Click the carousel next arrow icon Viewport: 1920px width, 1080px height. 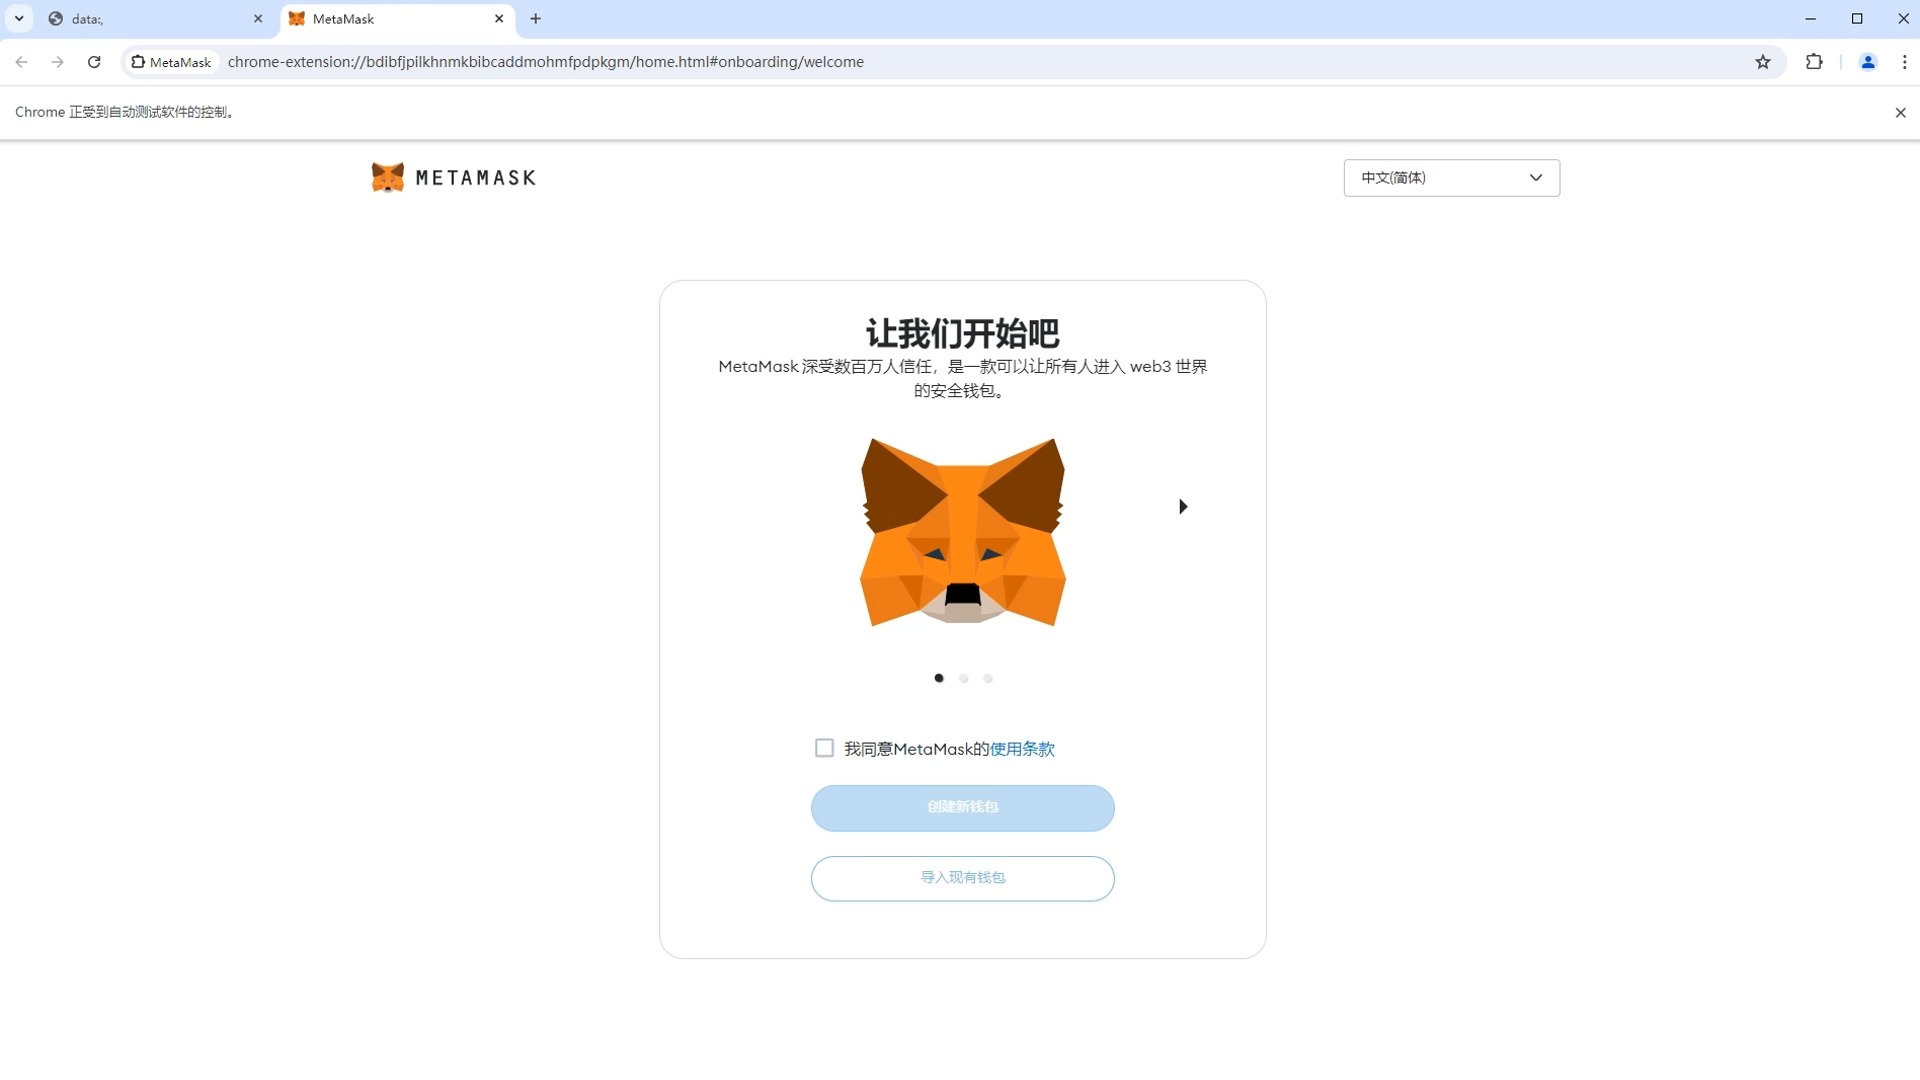(1180, 506)
